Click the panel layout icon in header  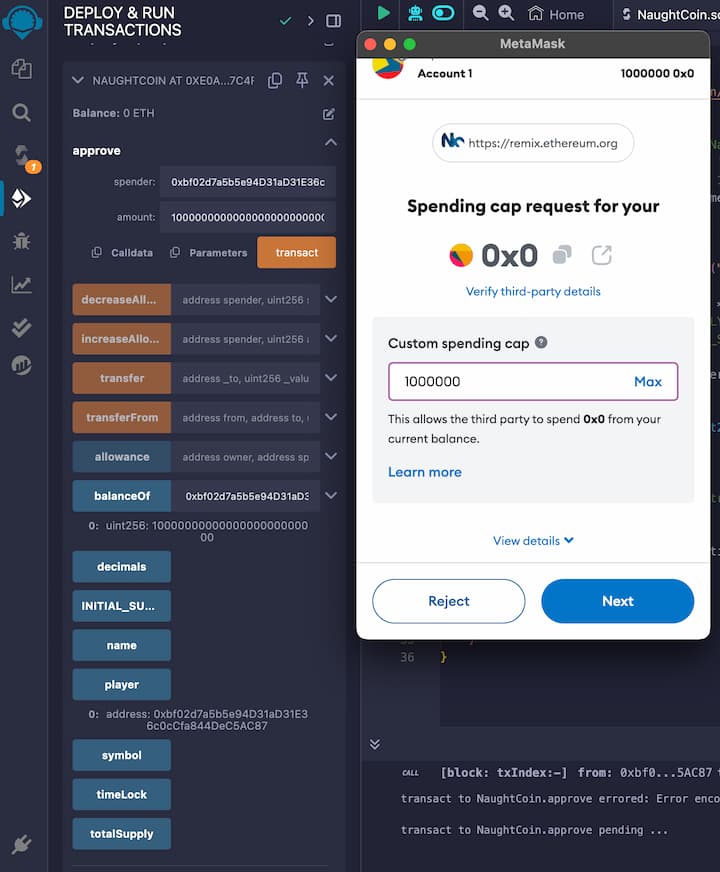[334, 21]
